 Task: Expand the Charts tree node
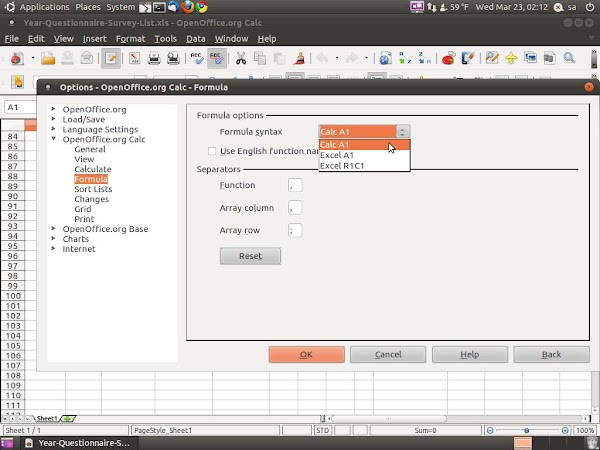click(54, 238)
